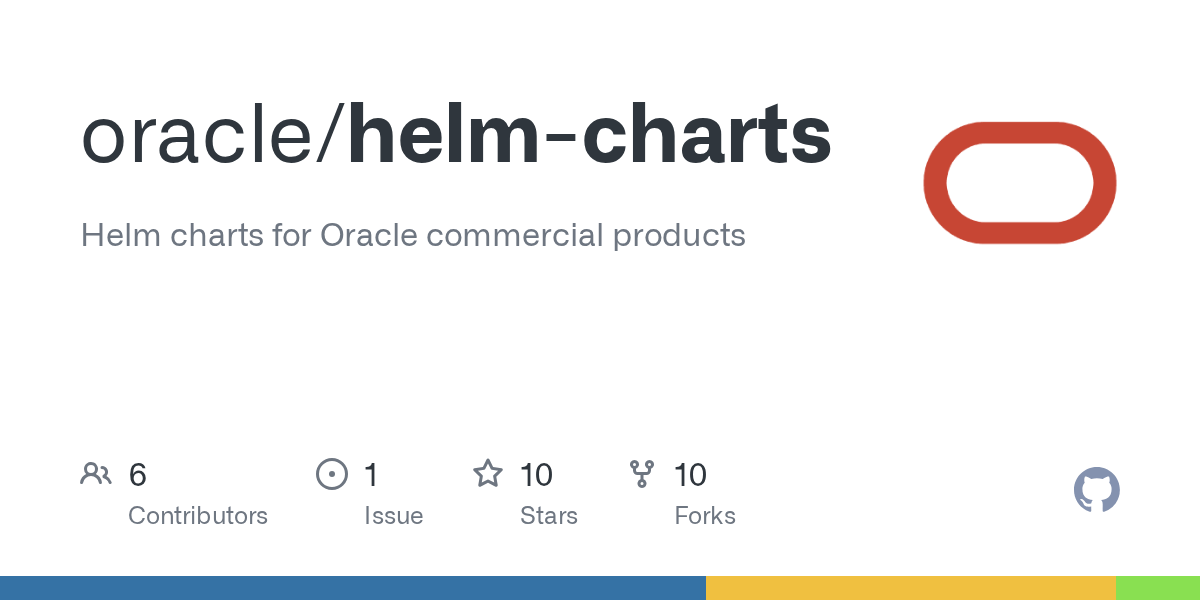This screenshot has width=1200, height=600.
Task: Click the contributors count number 6
Action: (138, 475)
